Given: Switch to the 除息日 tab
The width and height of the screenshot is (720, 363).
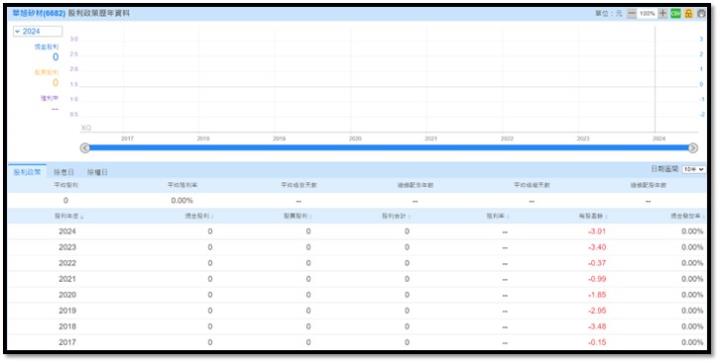Looking at the screenshot, I should pyautogui.click(x=63, y=172).
